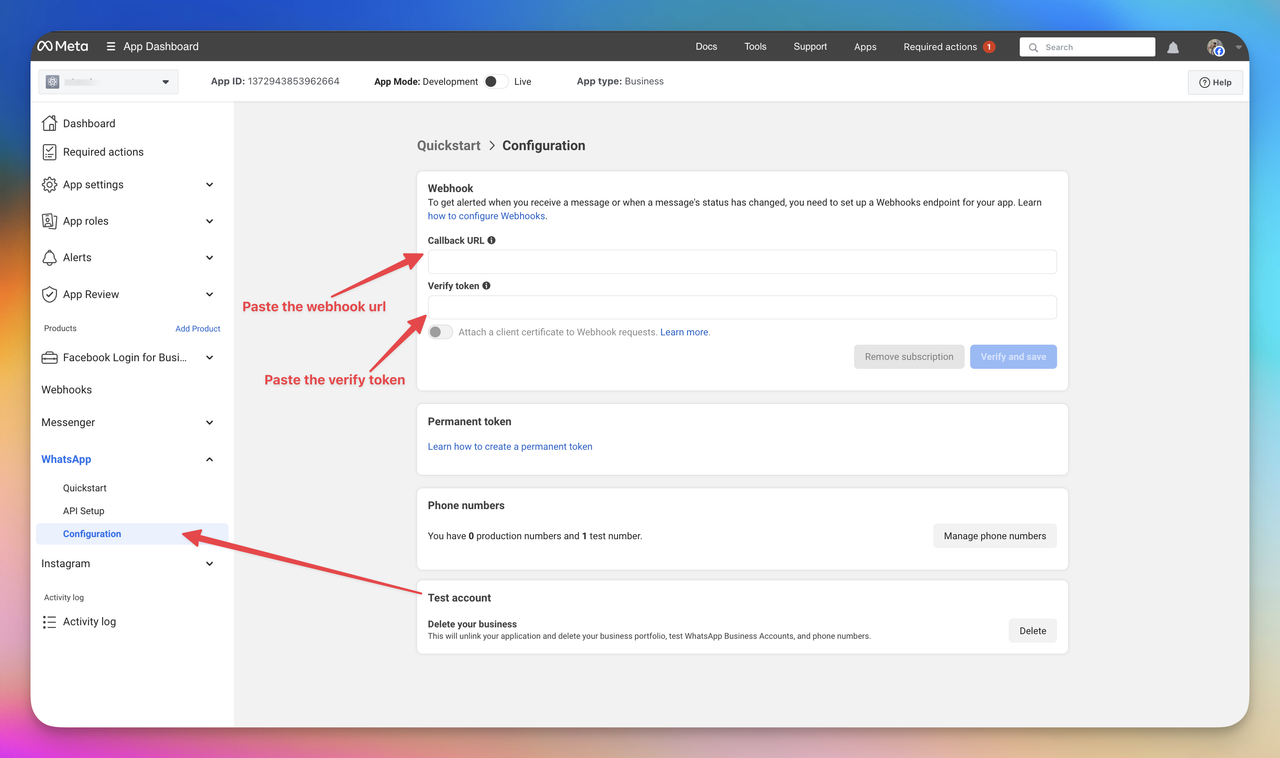Click the app selector gear icon
This screenshot has height=758, width=1280.
(53, 82)
